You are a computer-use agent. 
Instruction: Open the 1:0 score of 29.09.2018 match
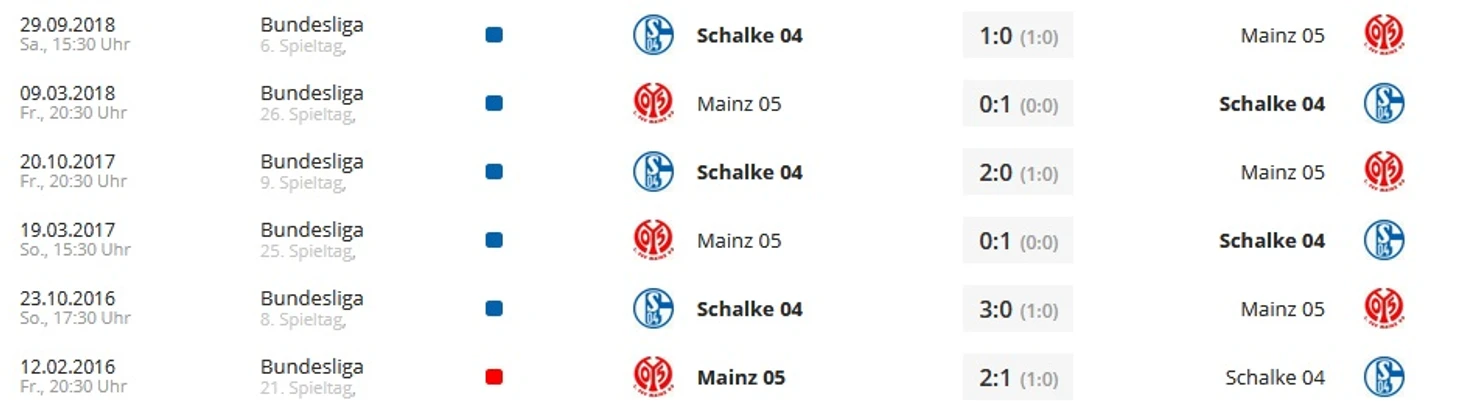[x=1018, y=36]
